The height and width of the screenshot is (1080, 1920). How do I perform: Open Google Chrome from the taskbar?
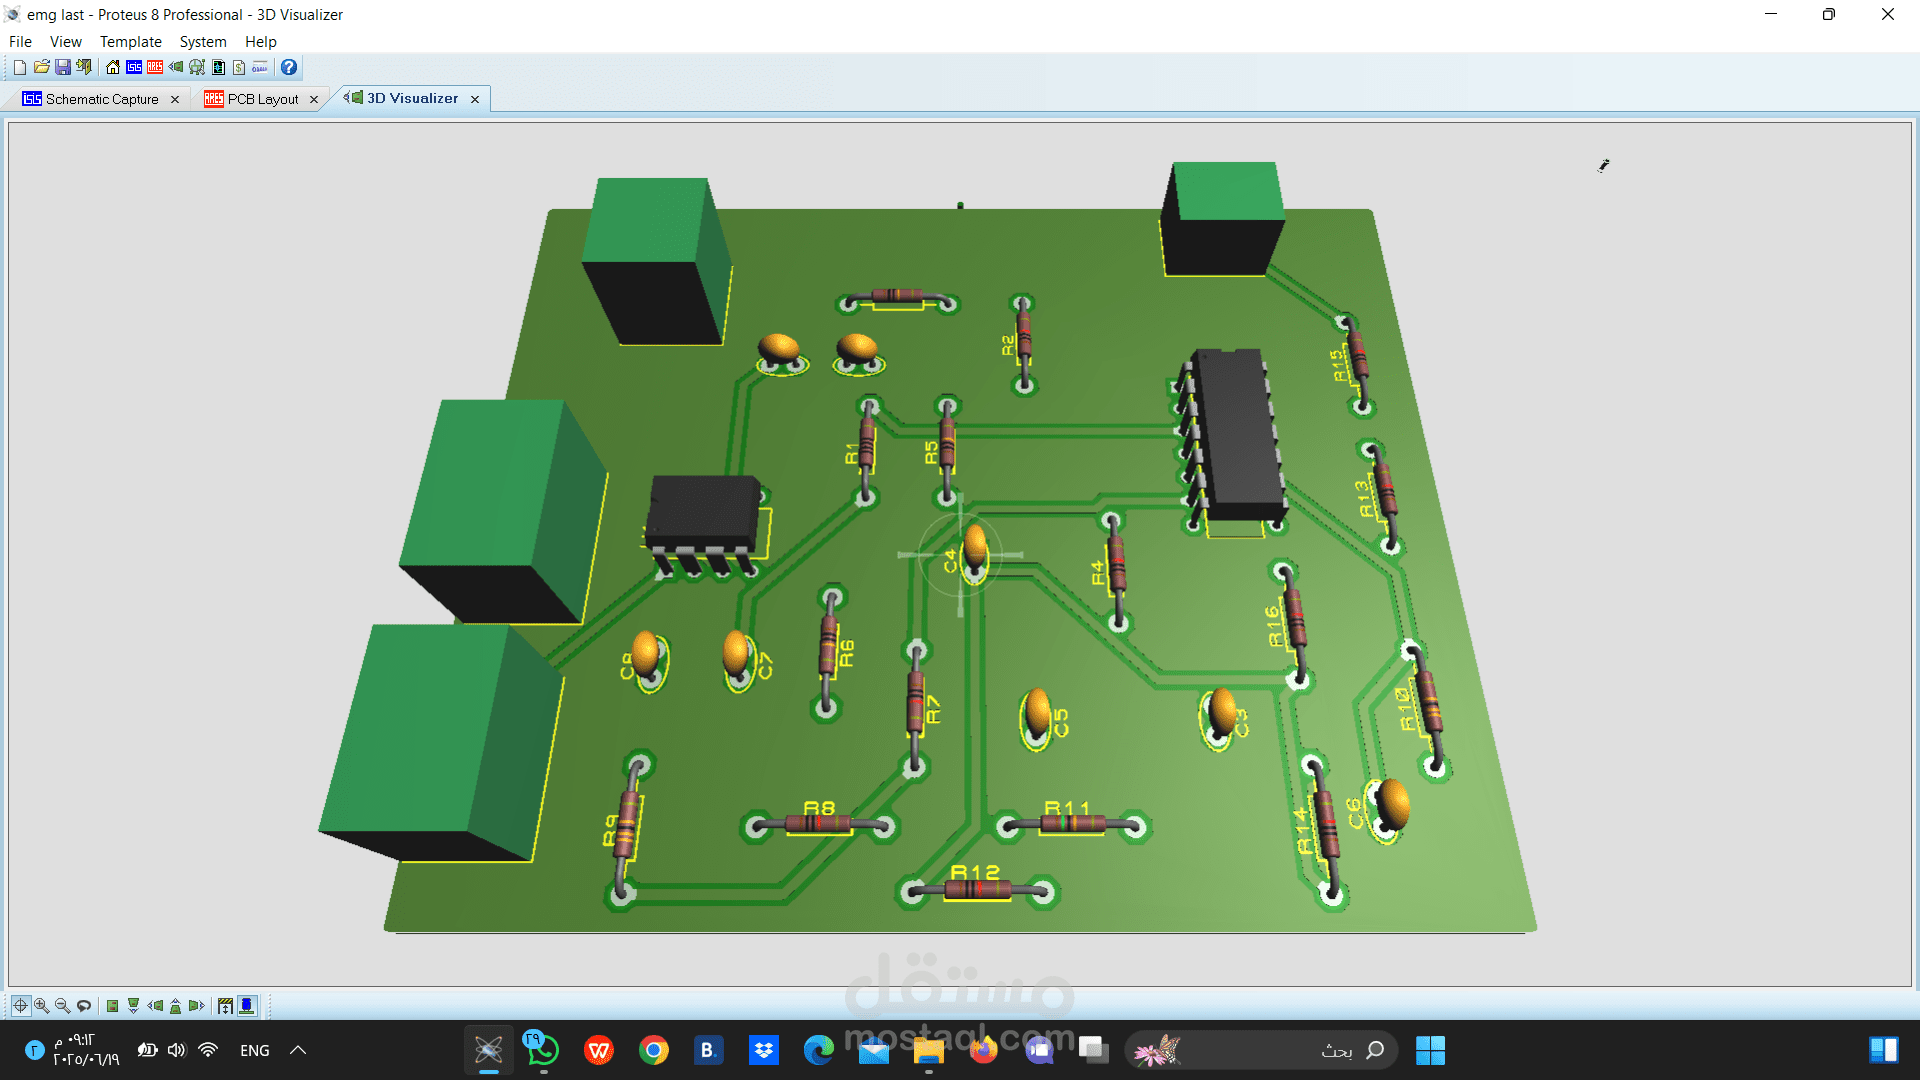click(654, 1050)
